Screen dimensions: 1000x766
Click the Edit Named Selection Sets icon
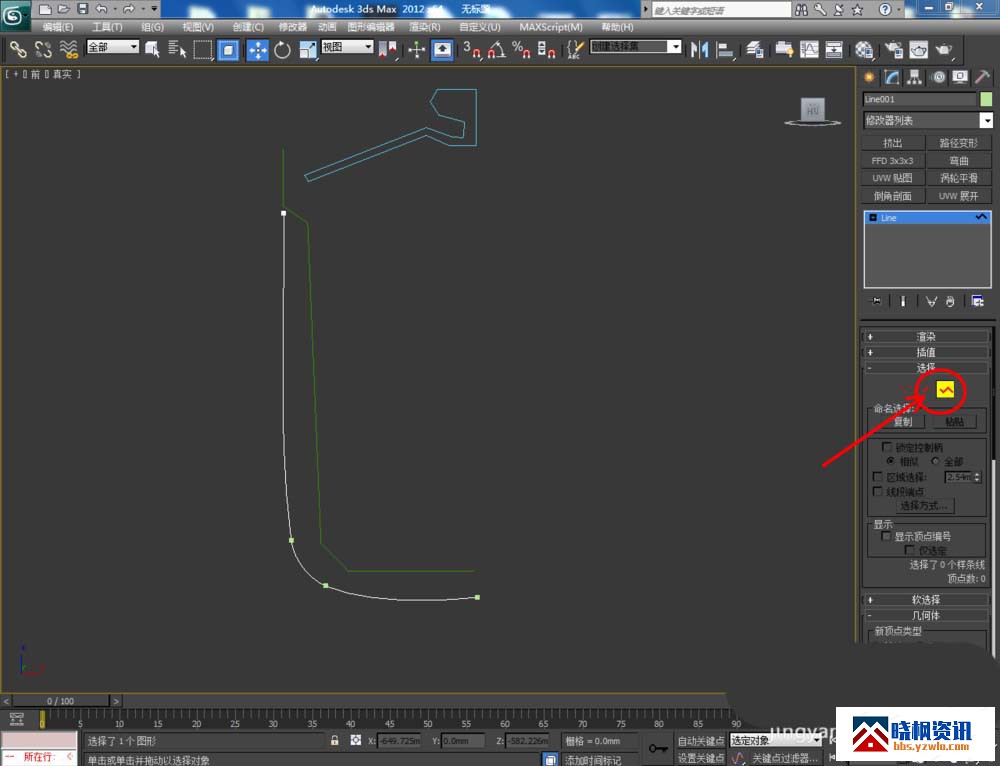[575, 49]
